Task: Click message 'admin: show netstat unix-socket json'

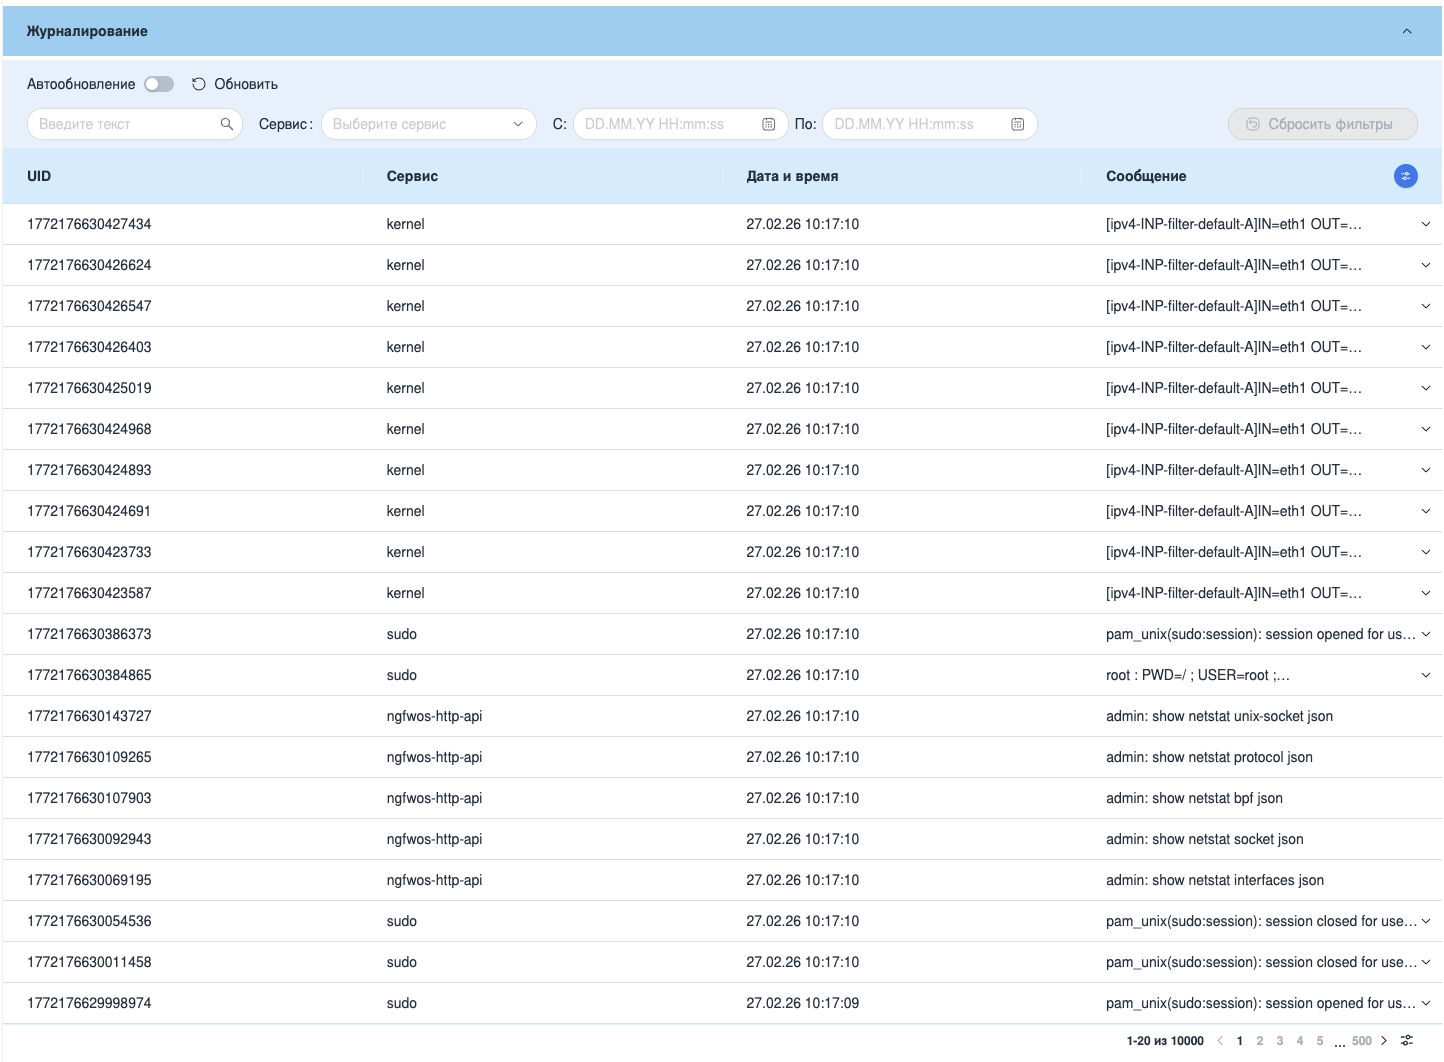Action: (1219, 716)
